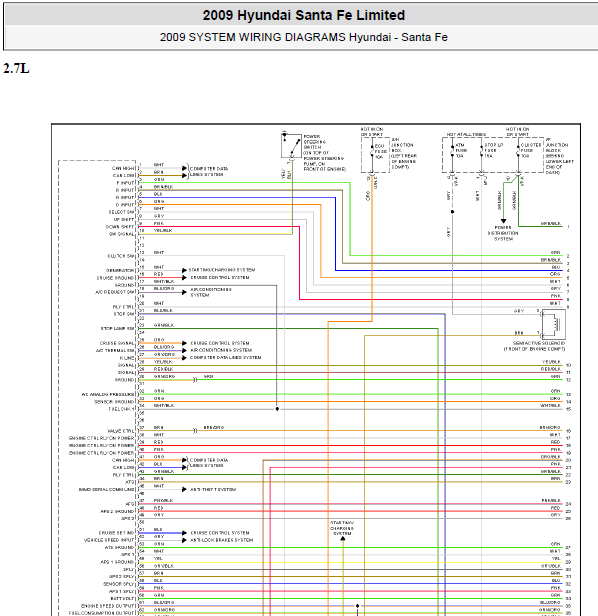Click the 'SELECT SW' pin label
Image resolution: width=598 pixels, height=616 pixels.
[121, 212]
